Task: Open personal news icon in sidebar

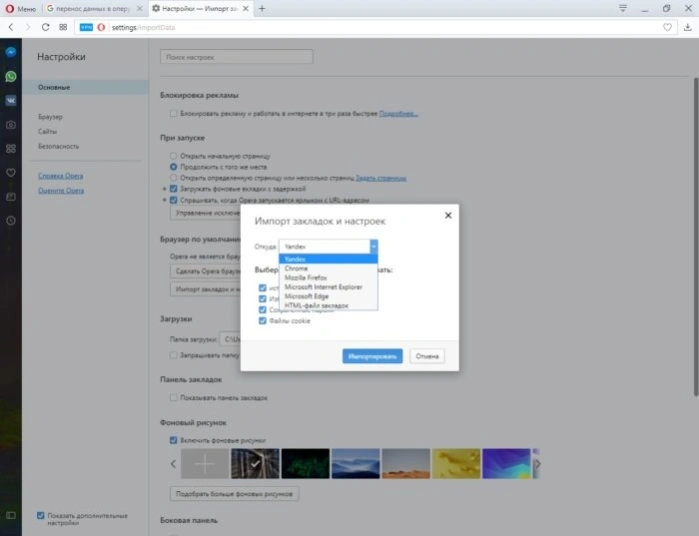Action: pos(11,197)
